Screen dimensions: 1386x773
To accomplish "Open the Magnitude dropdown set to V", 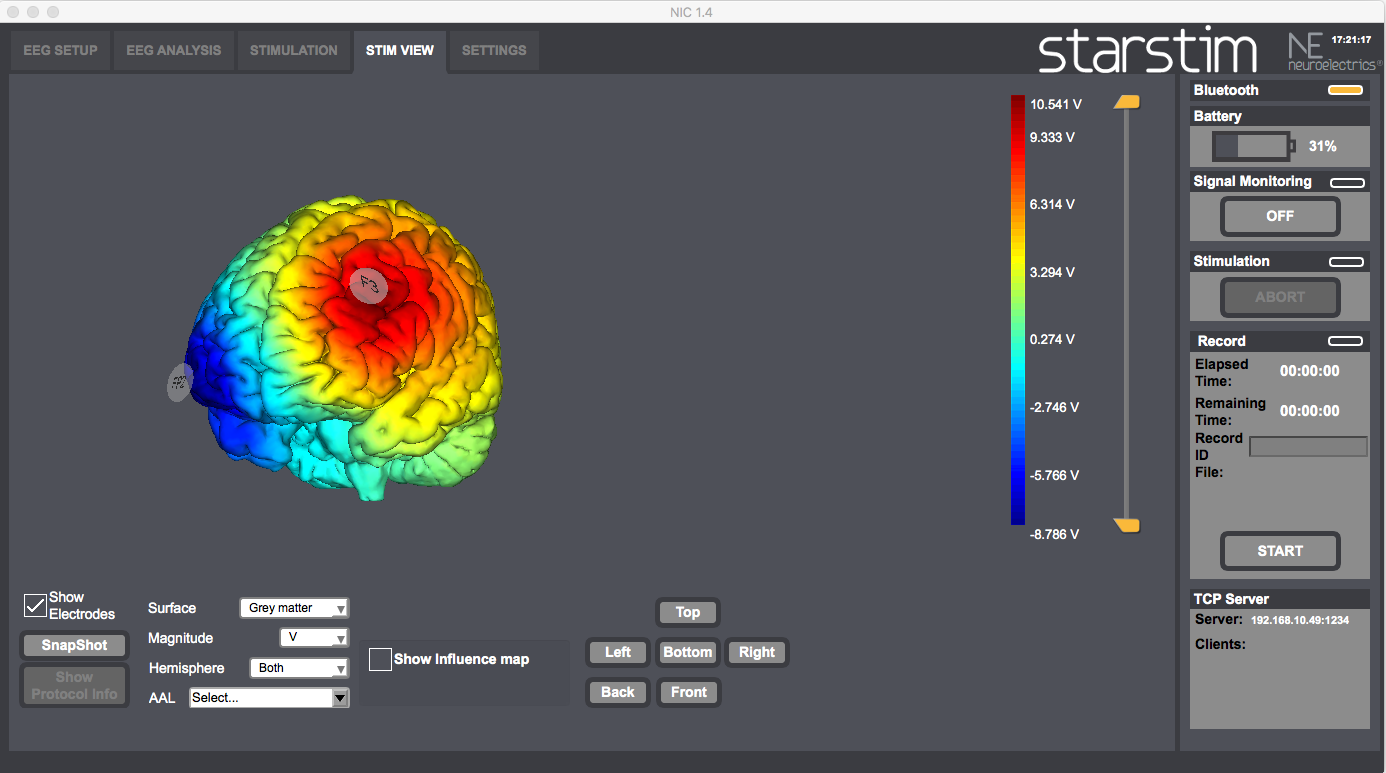I will pos(314,637).
